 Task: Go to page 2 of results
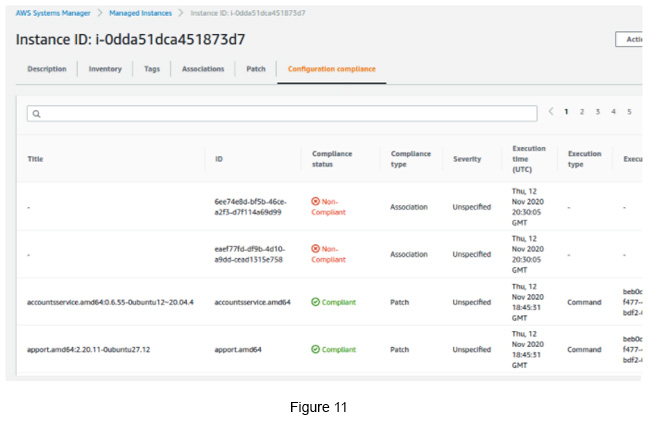click(581, 111)
